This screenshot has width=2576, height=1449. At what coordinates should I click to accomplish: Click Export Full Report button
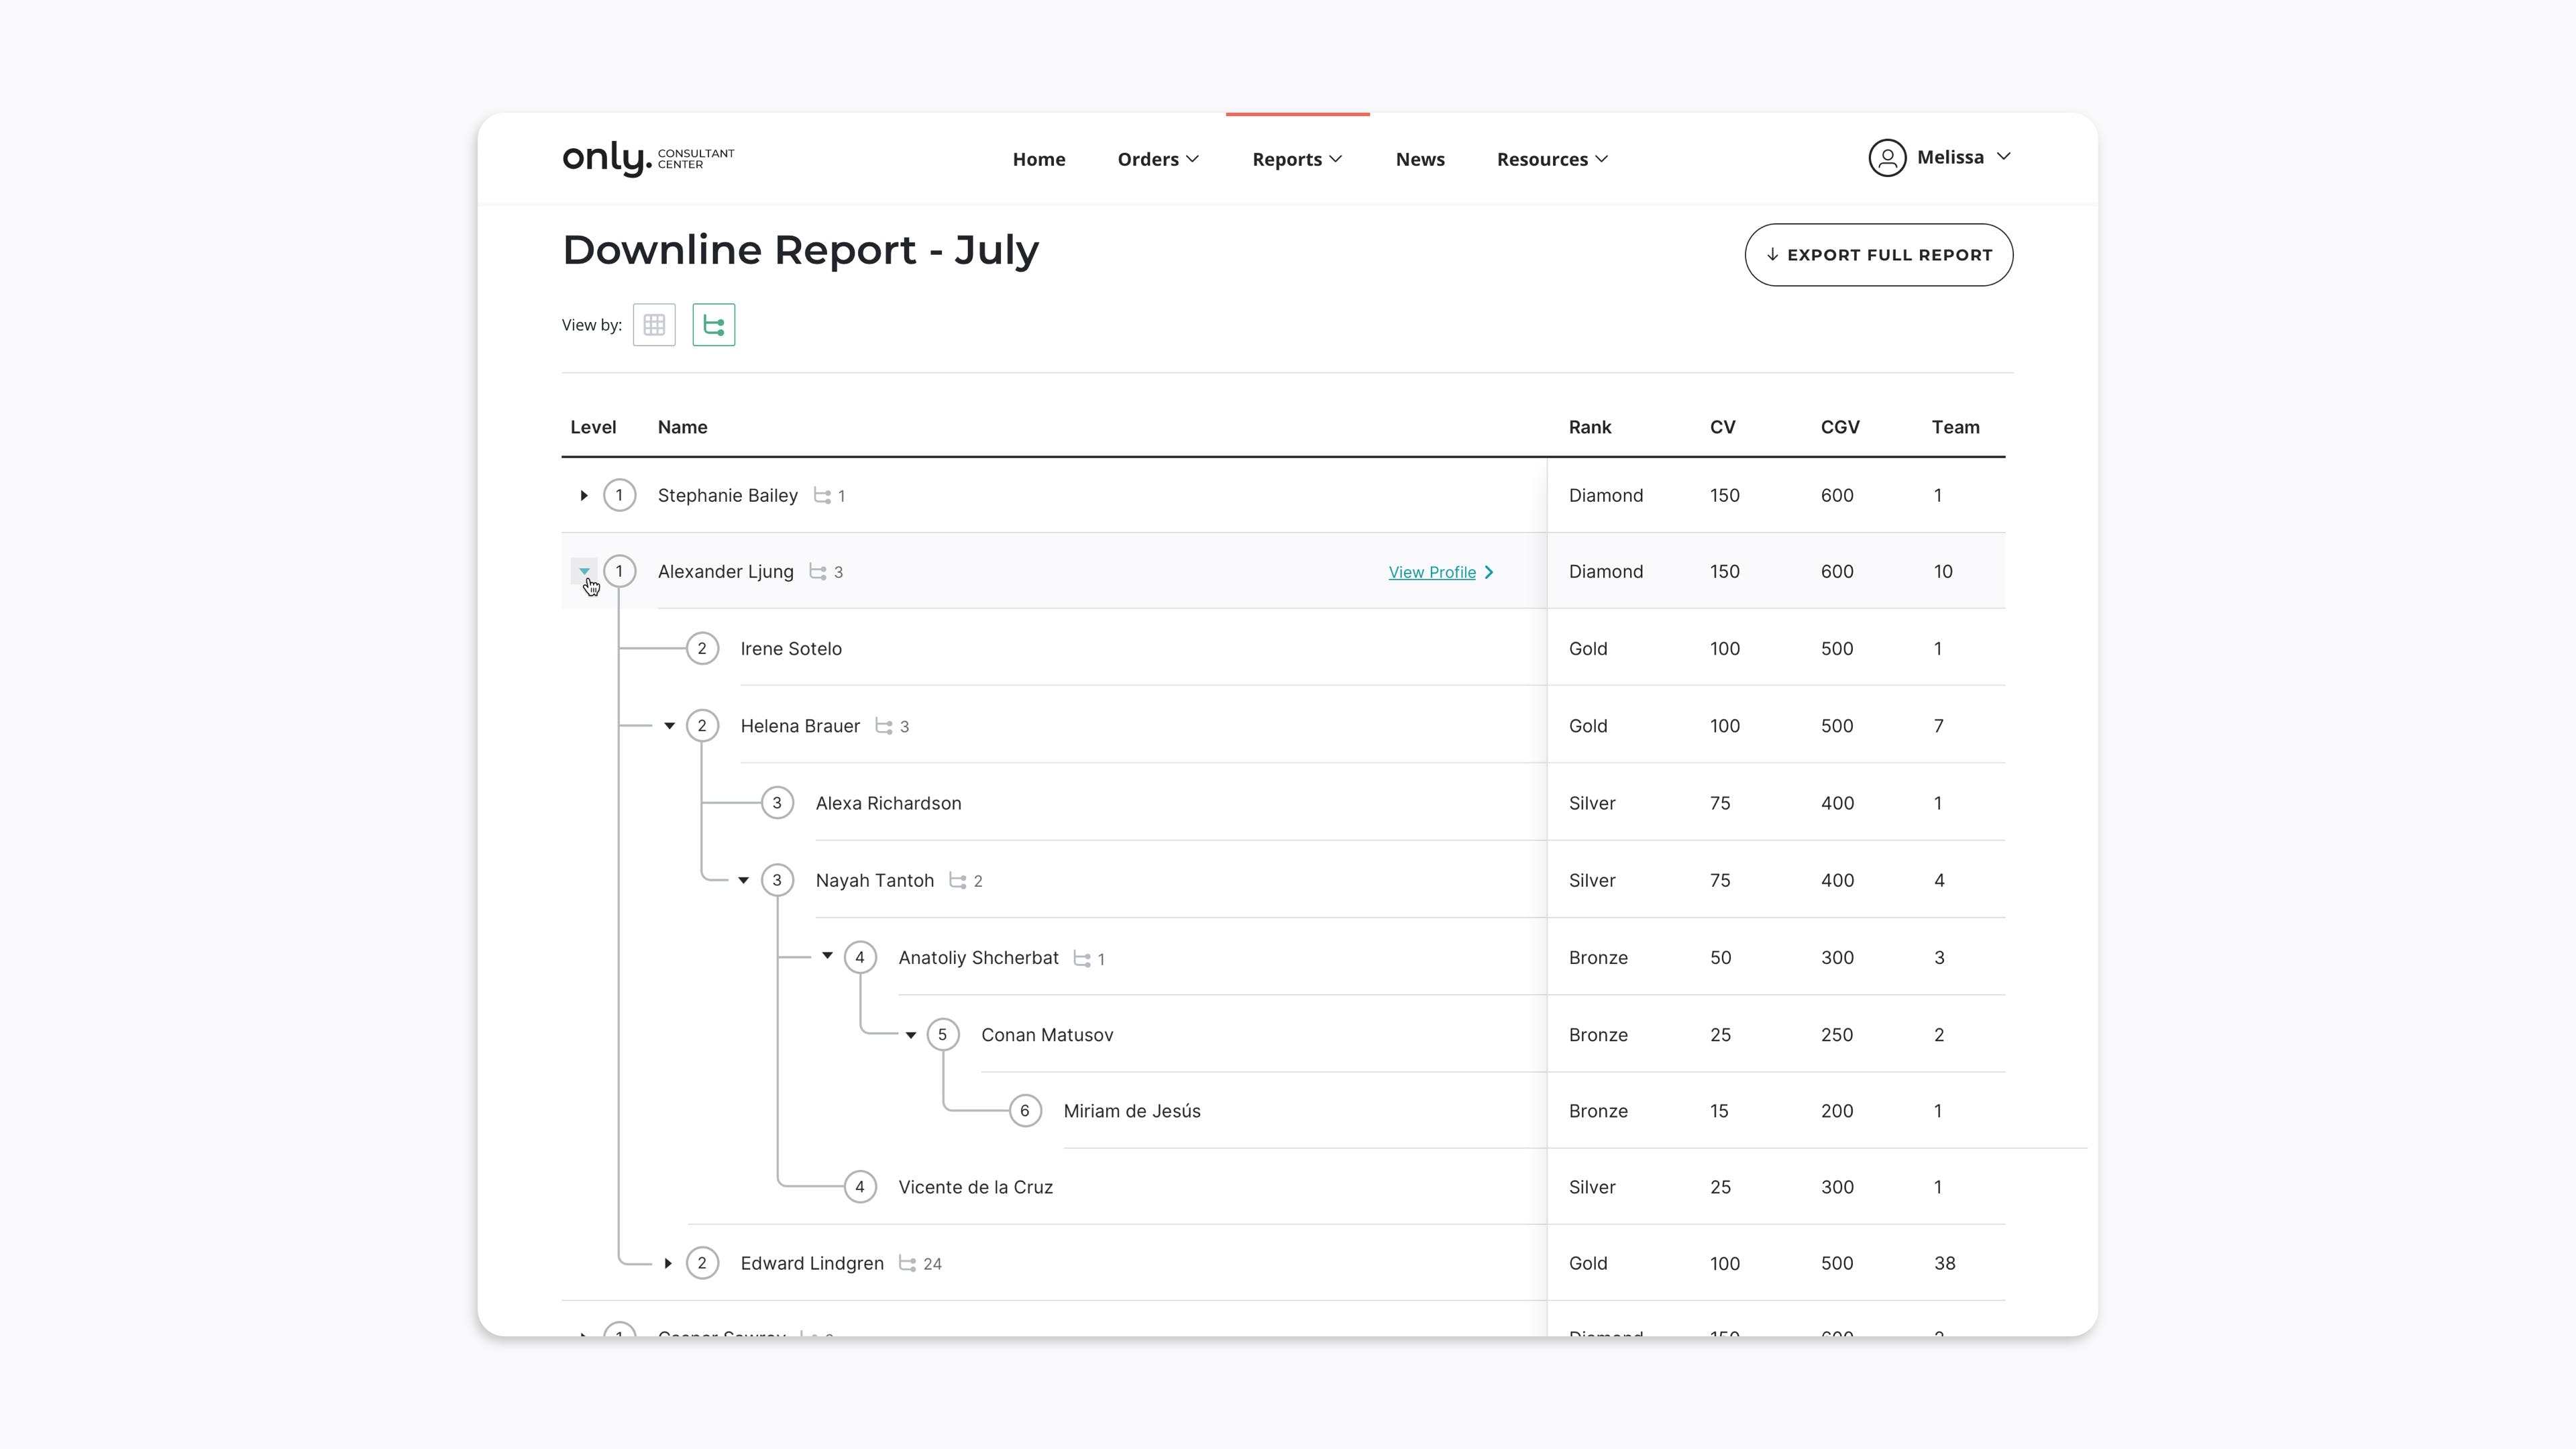coord(1878,255)
